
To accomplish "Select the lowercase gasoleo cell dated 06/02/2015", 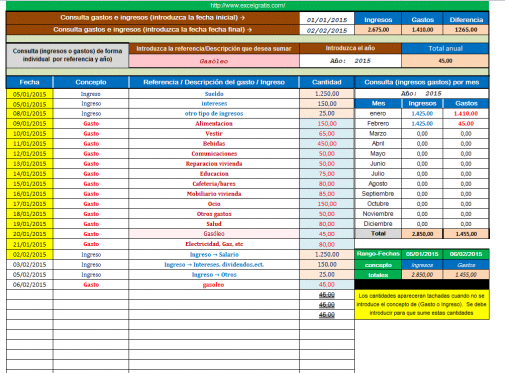I will [x=214, y=285].
